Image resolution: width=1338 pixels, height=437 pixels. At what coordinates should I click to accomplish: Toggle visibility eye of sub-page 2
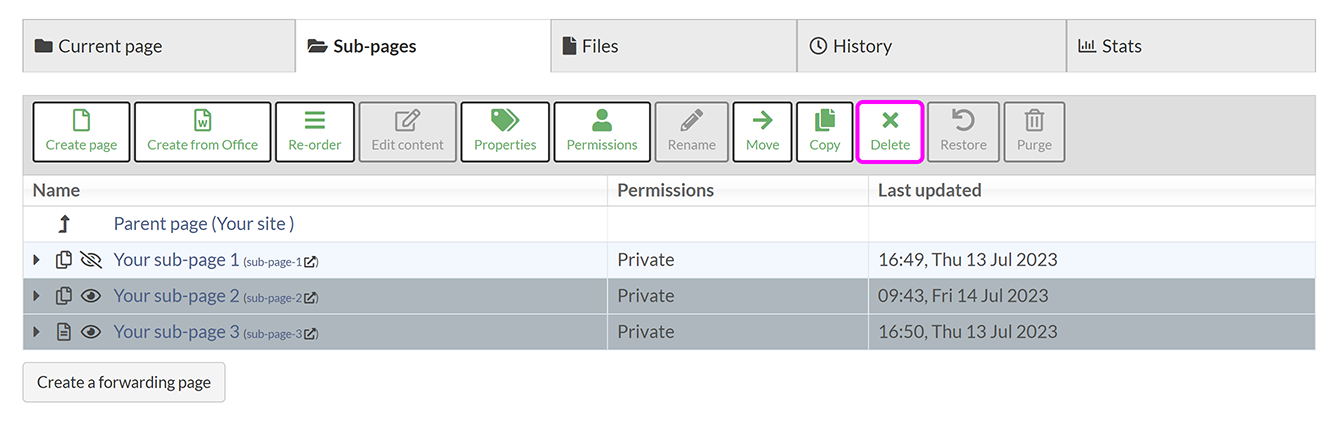(x=91, y=296)
